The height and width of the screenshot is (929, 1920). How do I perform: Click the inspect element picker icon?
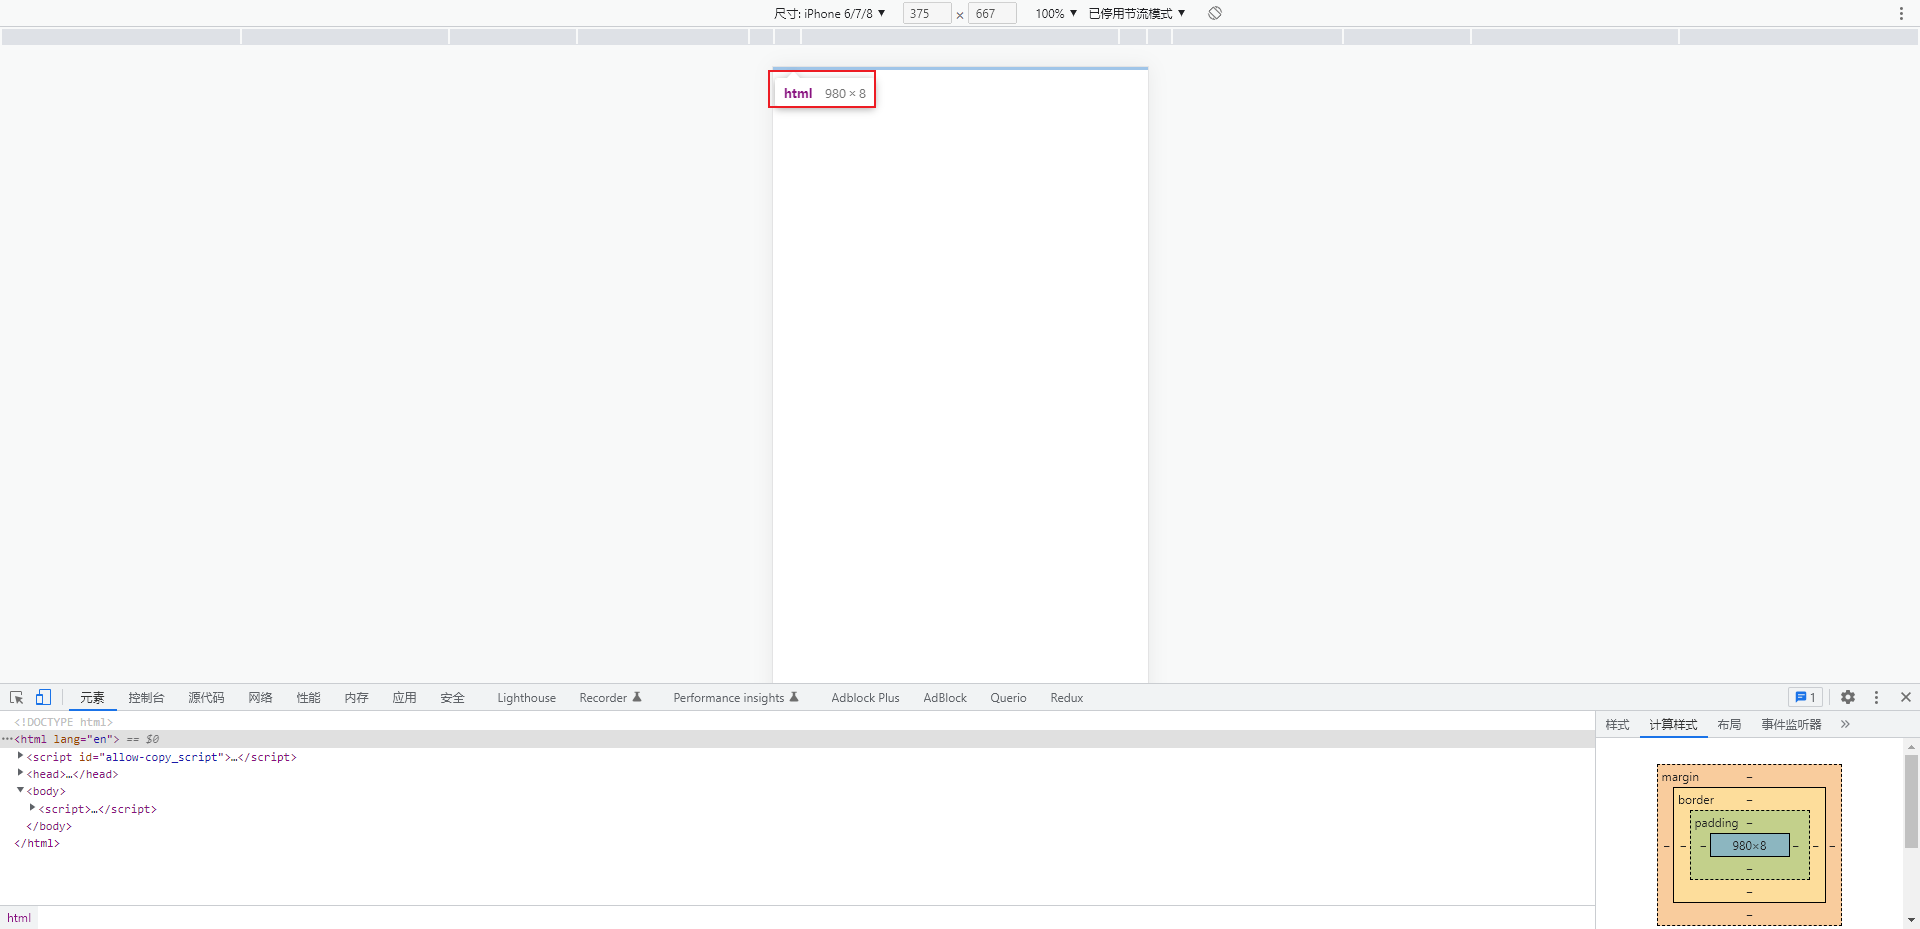click(x=16, y=698)
